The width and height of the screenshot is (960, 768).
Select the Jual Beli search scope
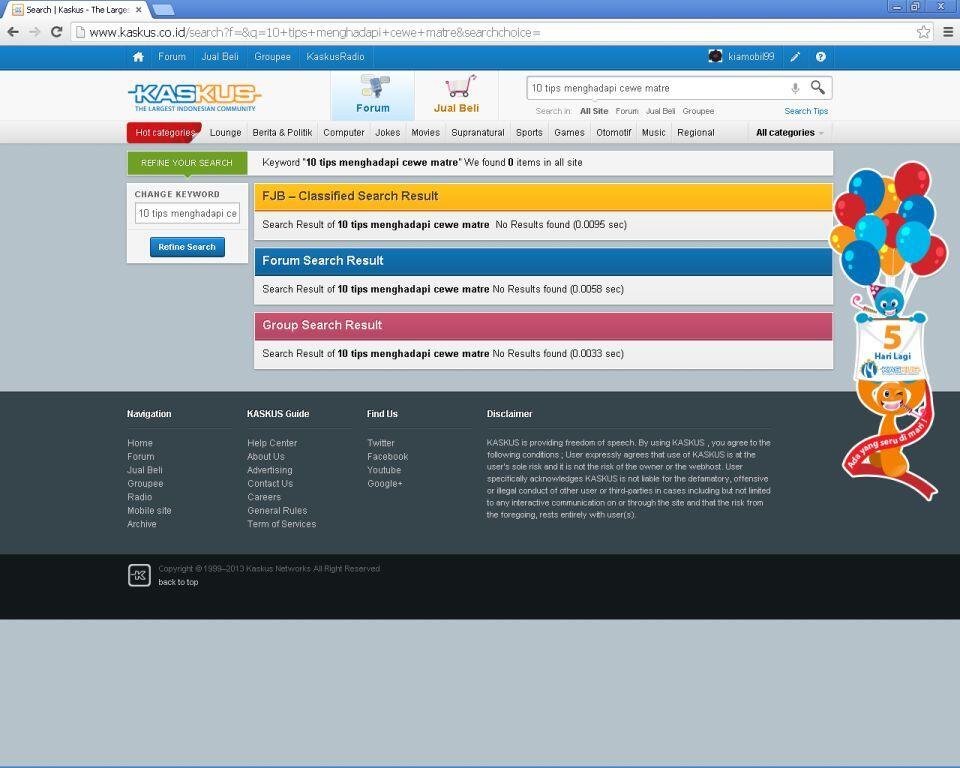coord(661,111)
